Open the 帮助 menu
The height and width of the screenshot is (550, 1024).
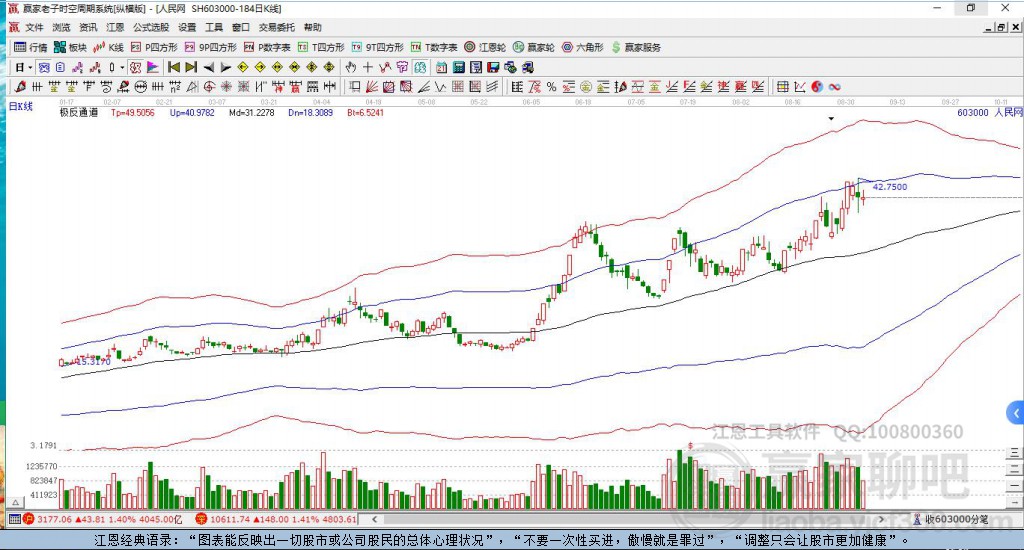pos(313,27)
